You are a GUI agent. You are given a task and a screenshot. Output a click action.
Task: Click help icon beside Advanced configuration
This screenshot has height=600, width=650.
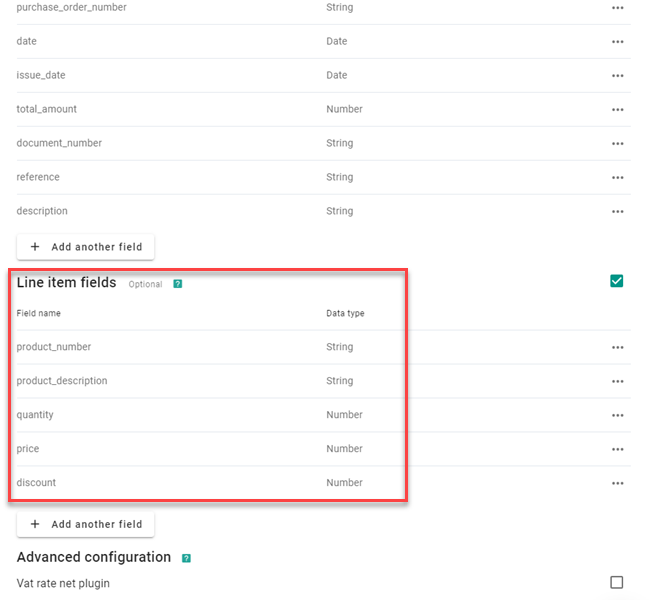point(186,558)
